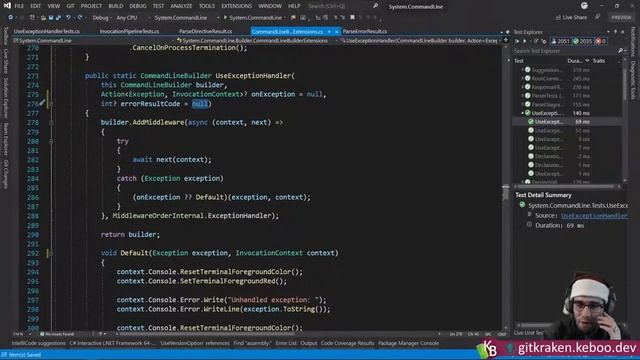This screenshot has height=360, width=640.
Task: Click the feedback icon beside Live Share
Action: click(598, 17)
